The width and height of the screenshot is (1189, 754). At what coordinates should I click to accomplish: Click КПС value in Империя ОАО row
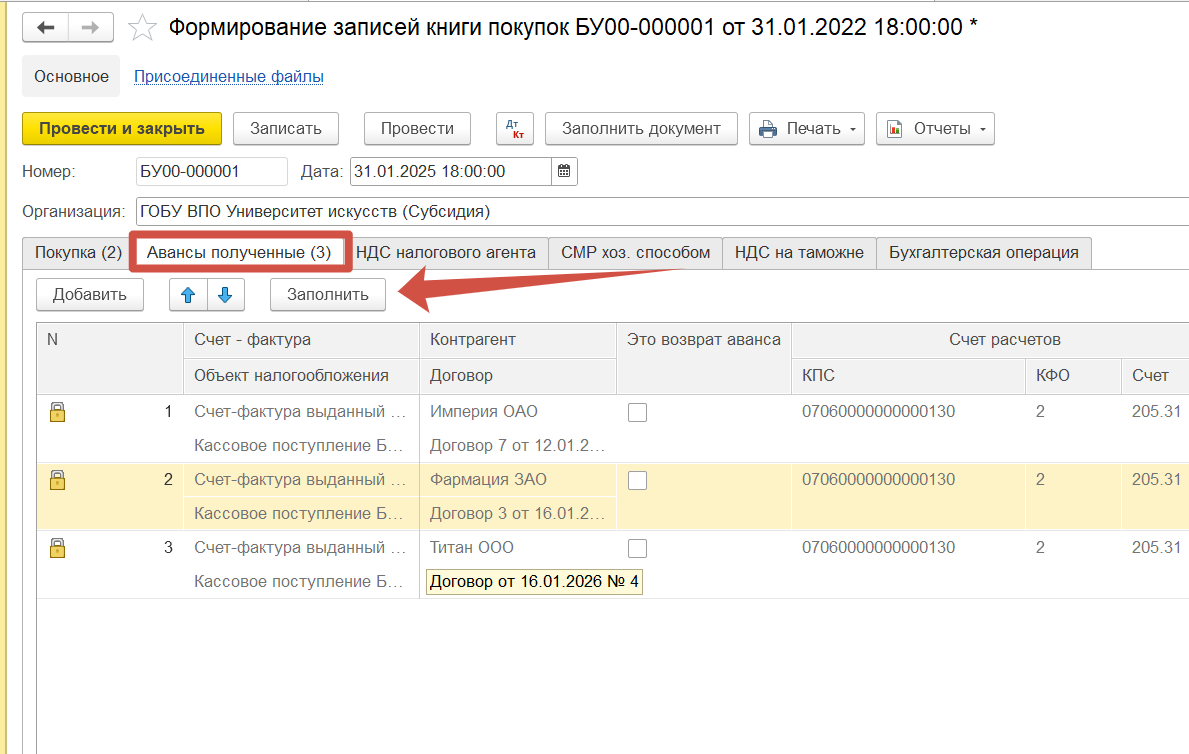pos(879,412)
